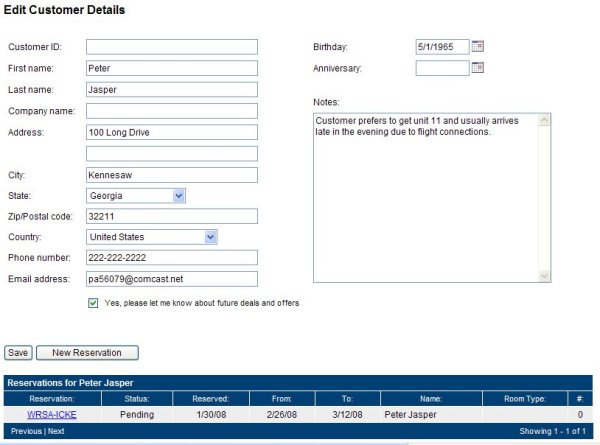Click the Zip/Postal code field 32211

(x=172, y=216)
